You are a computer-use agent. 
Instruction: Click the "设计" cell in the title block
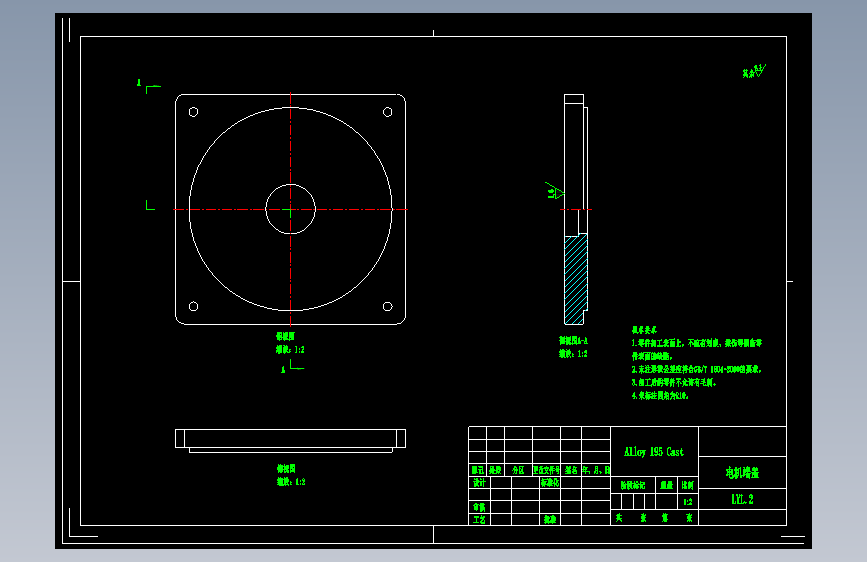pos(479,482)
